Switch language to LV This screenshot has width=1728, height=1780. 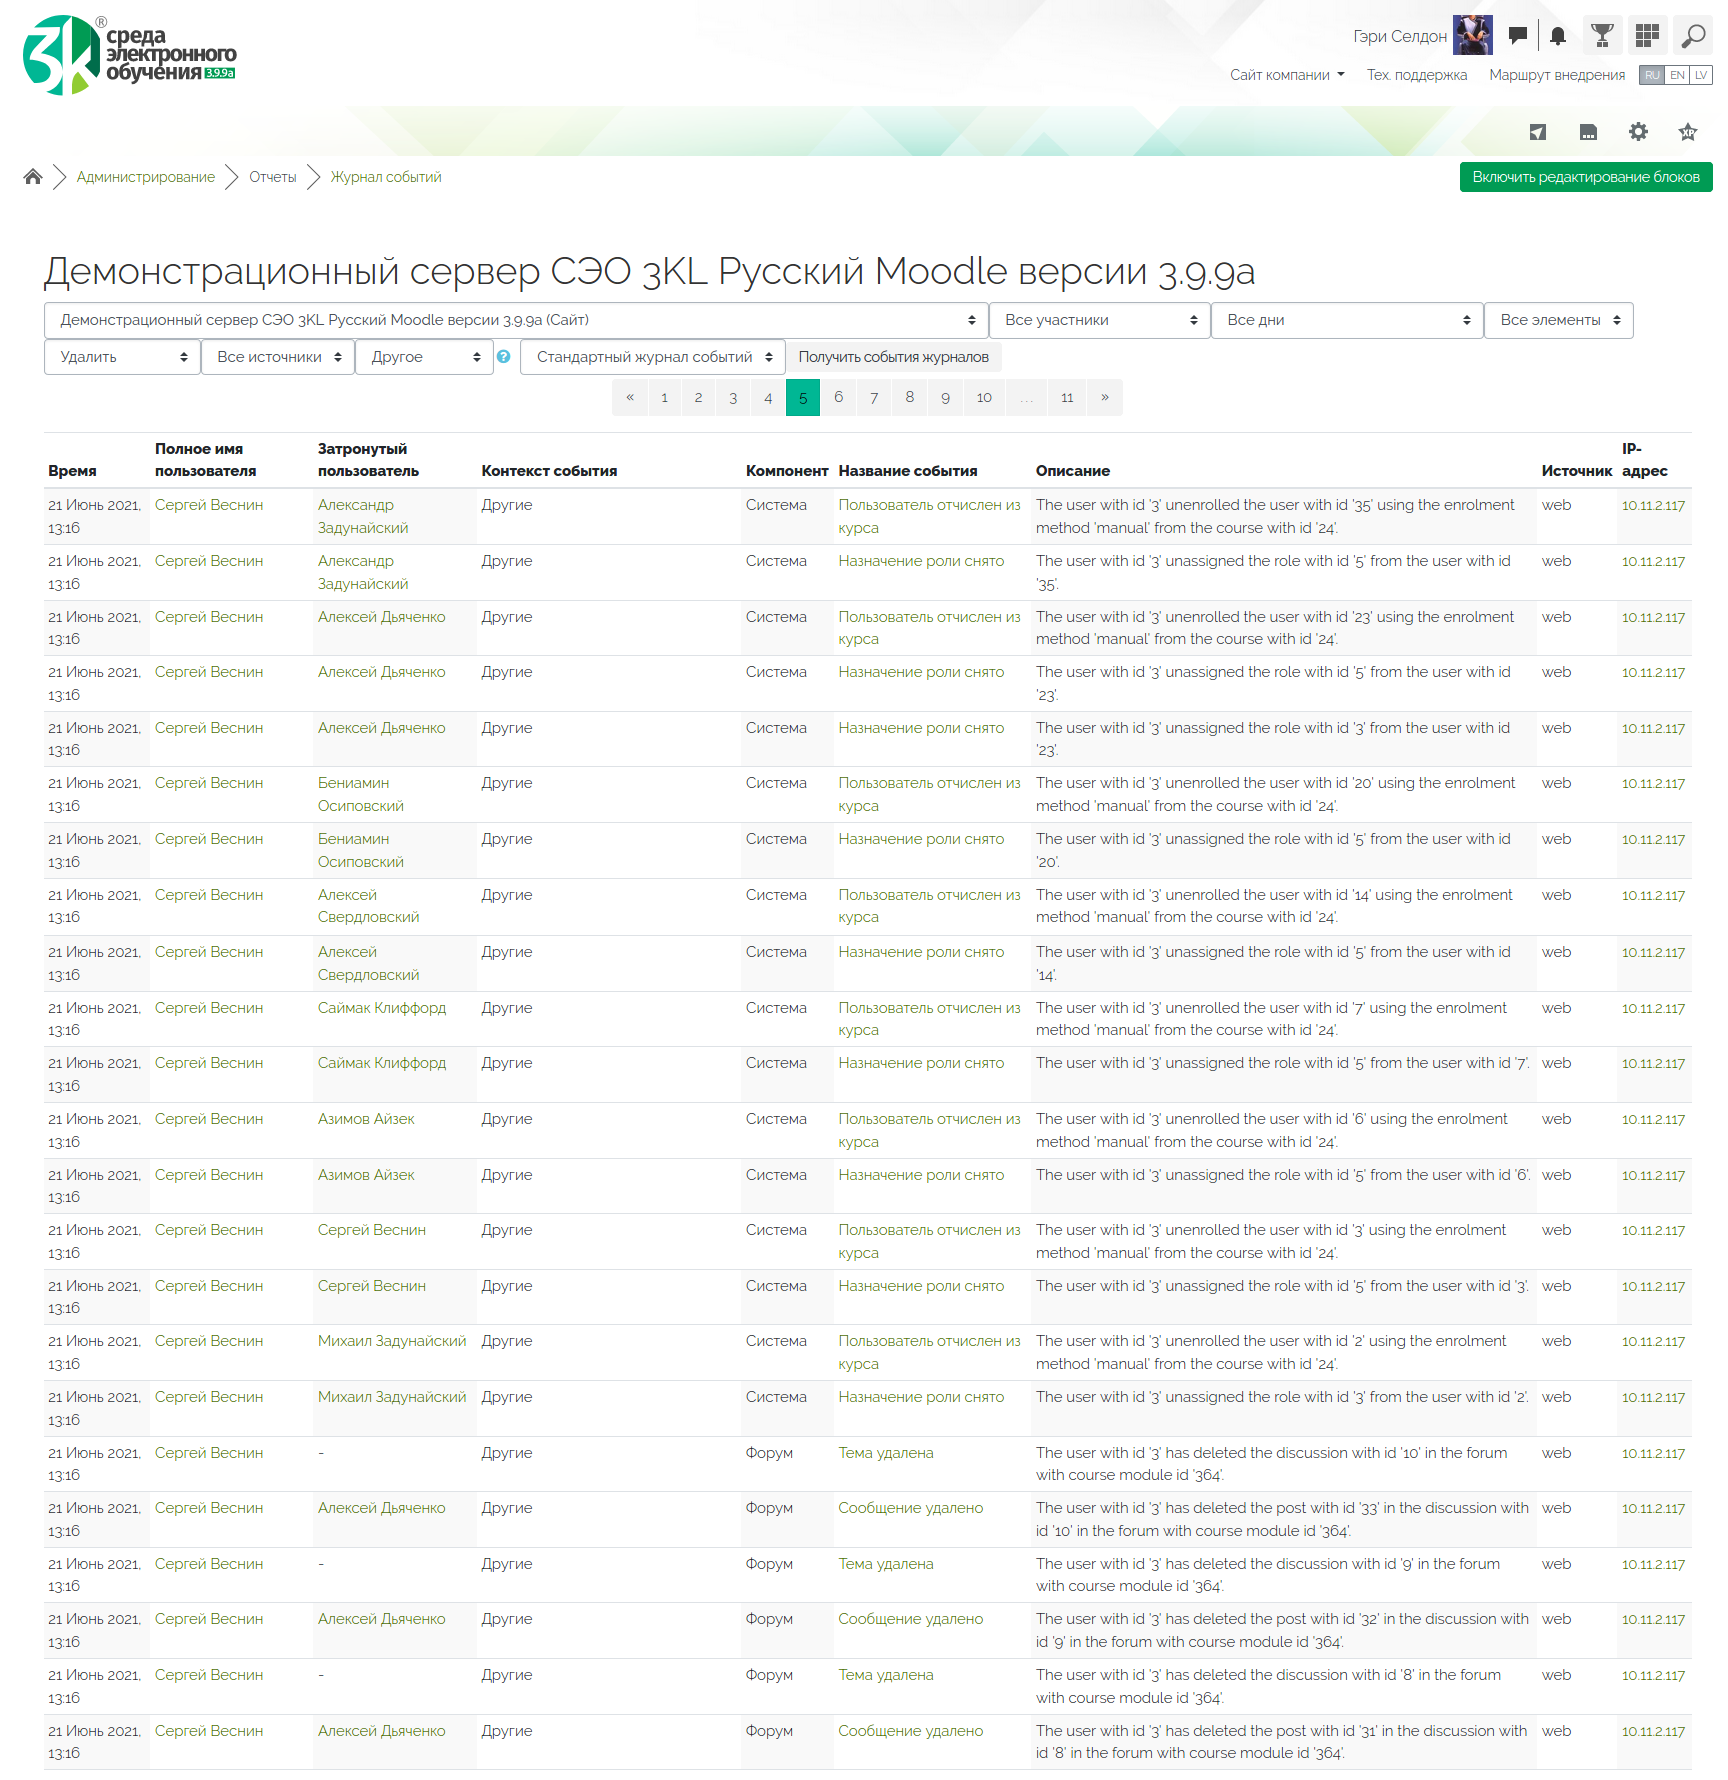pyautogui.click(x=1701, y=75)
